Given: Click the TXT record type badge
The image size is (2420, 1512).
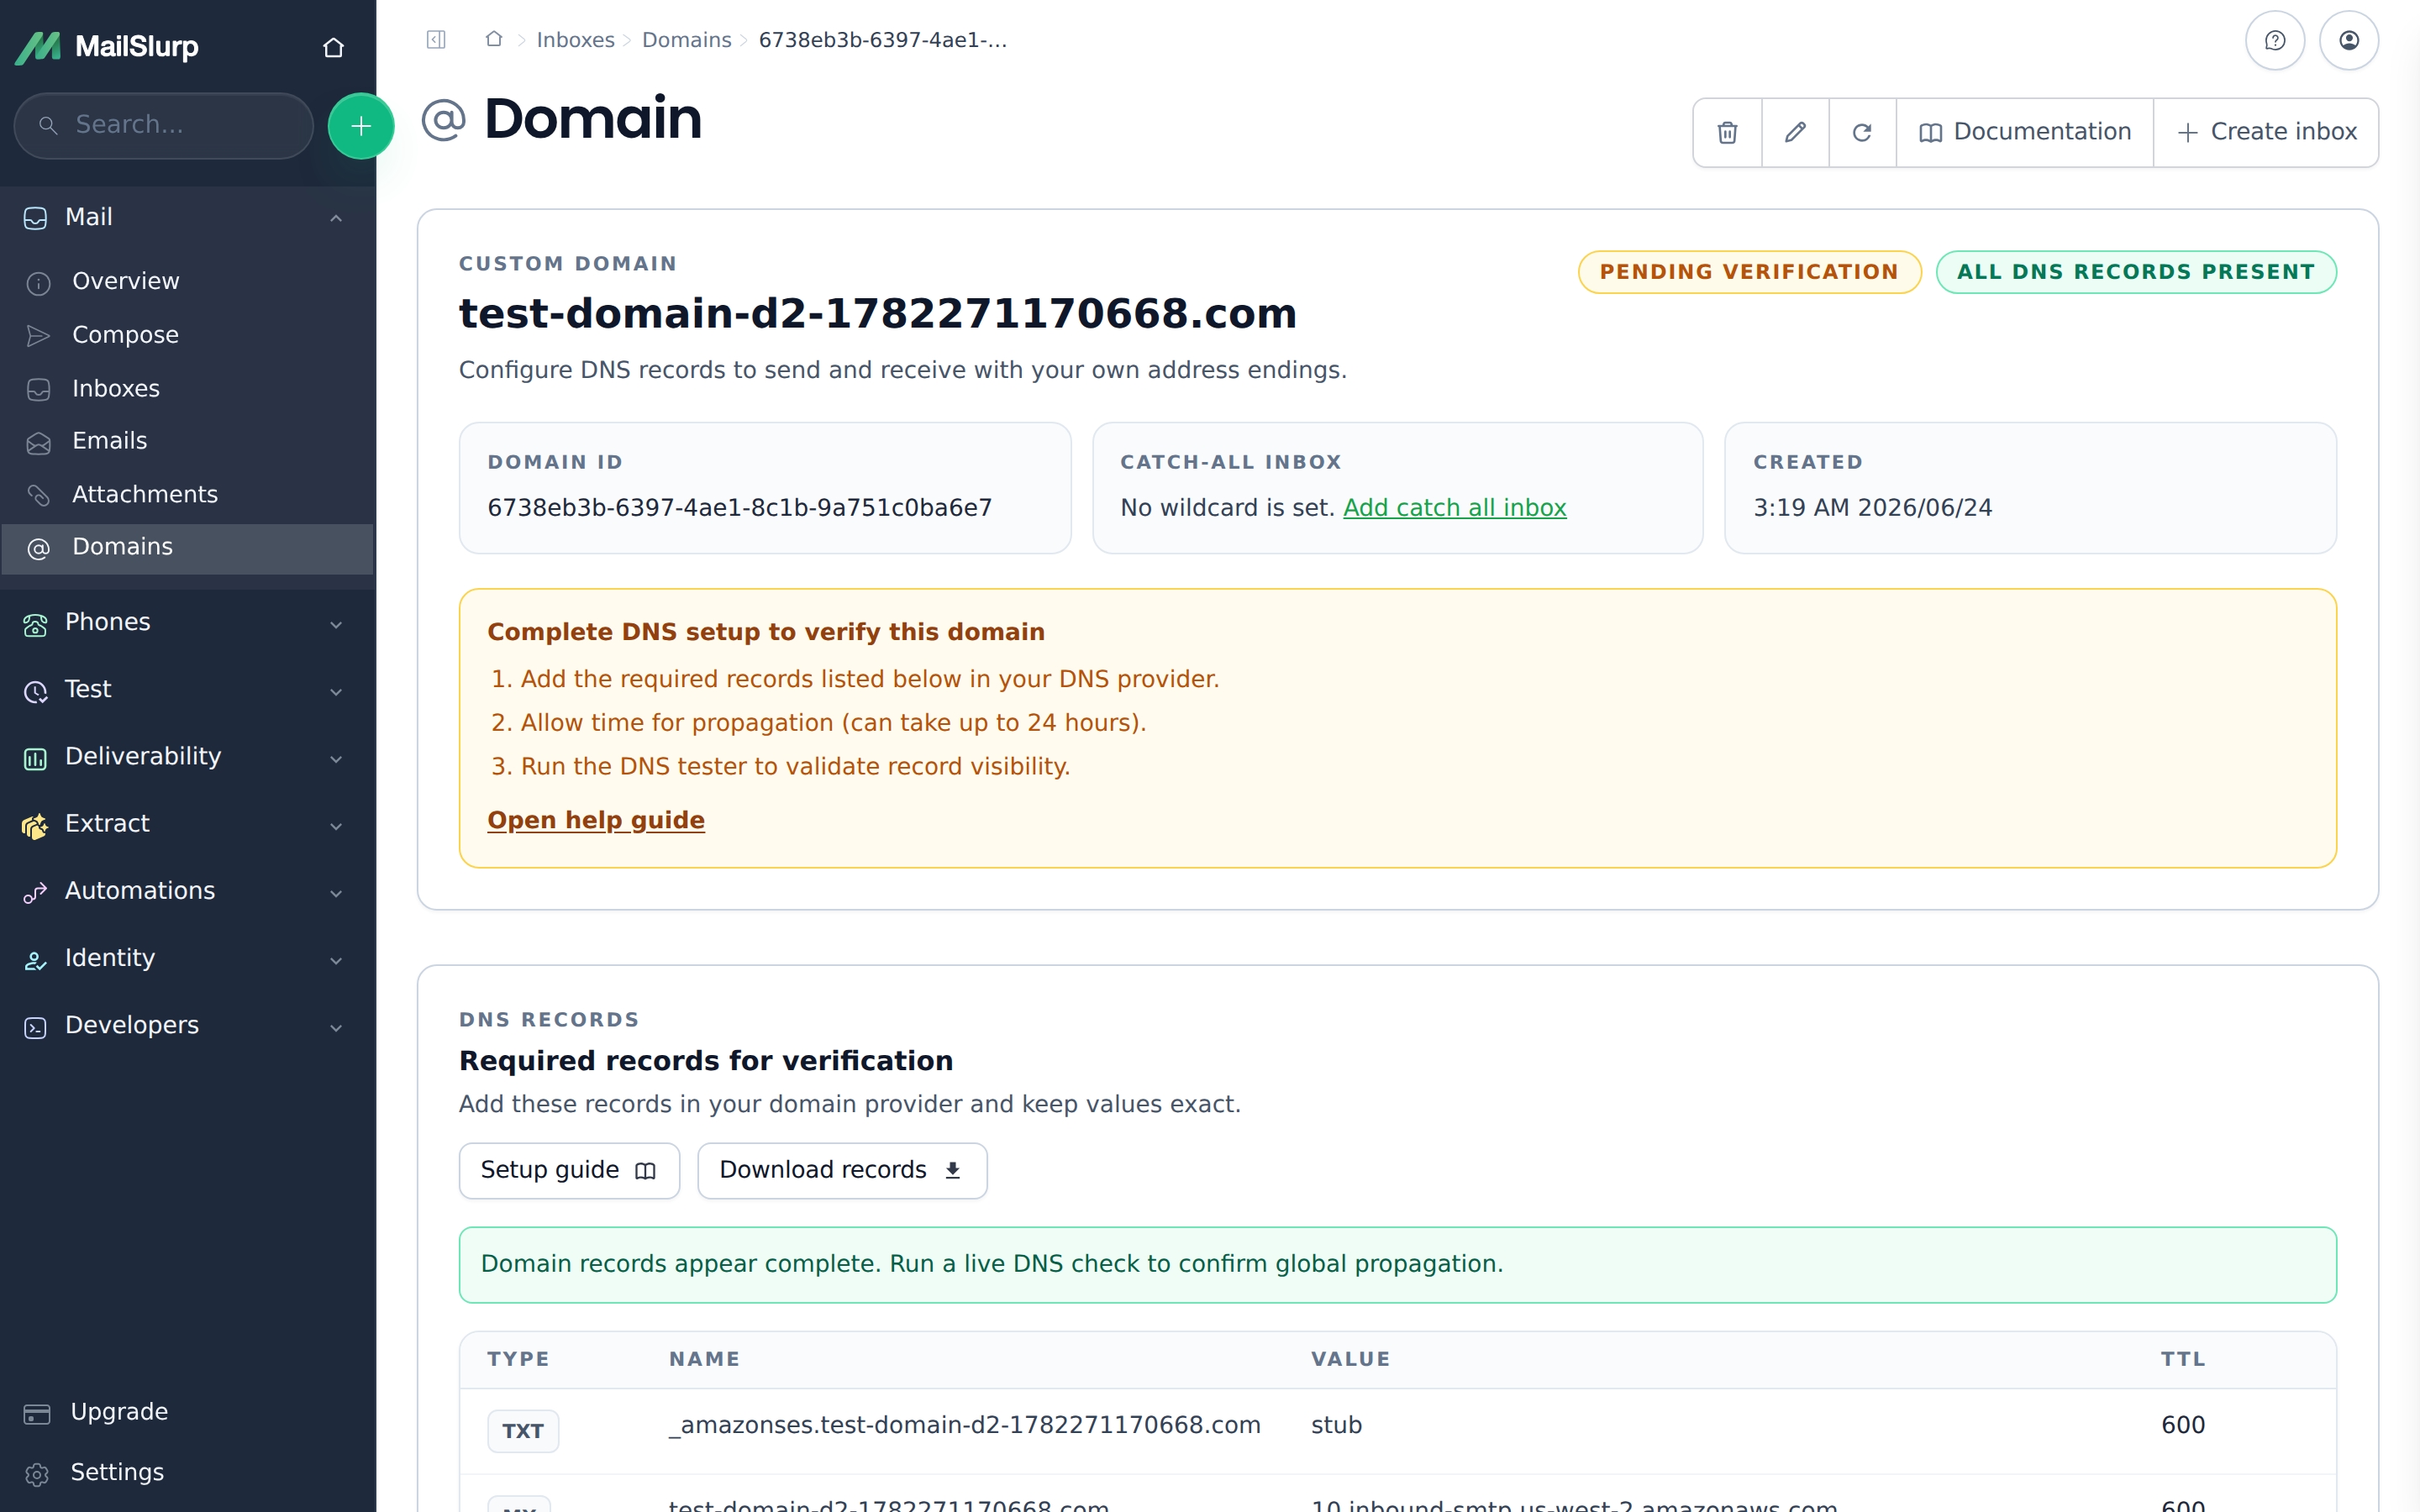Looking at the screenshot, I should [522, 1431].
